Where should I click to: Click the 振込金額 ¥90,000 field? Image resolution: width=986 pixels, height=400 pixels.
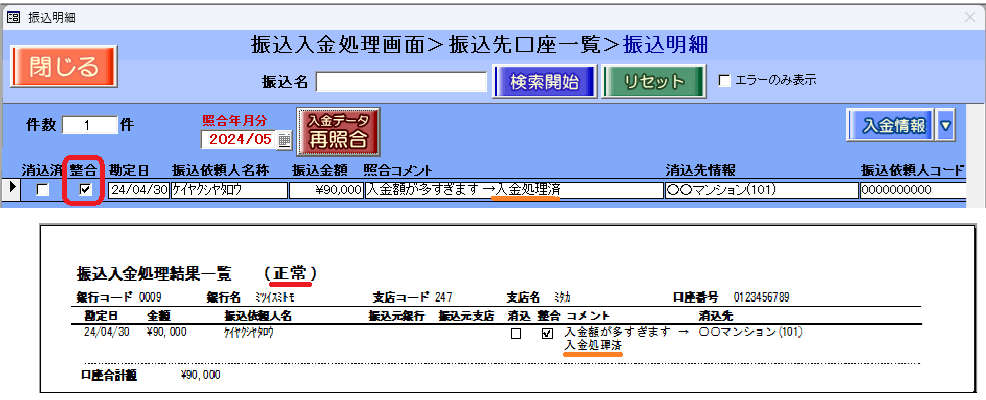[x=326, y=189]
